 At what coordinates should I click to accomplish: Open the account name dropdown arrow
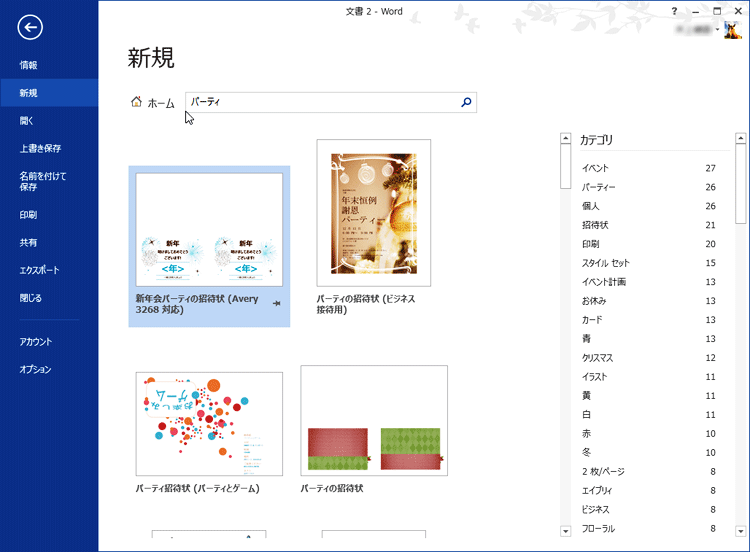pos(717,30)
